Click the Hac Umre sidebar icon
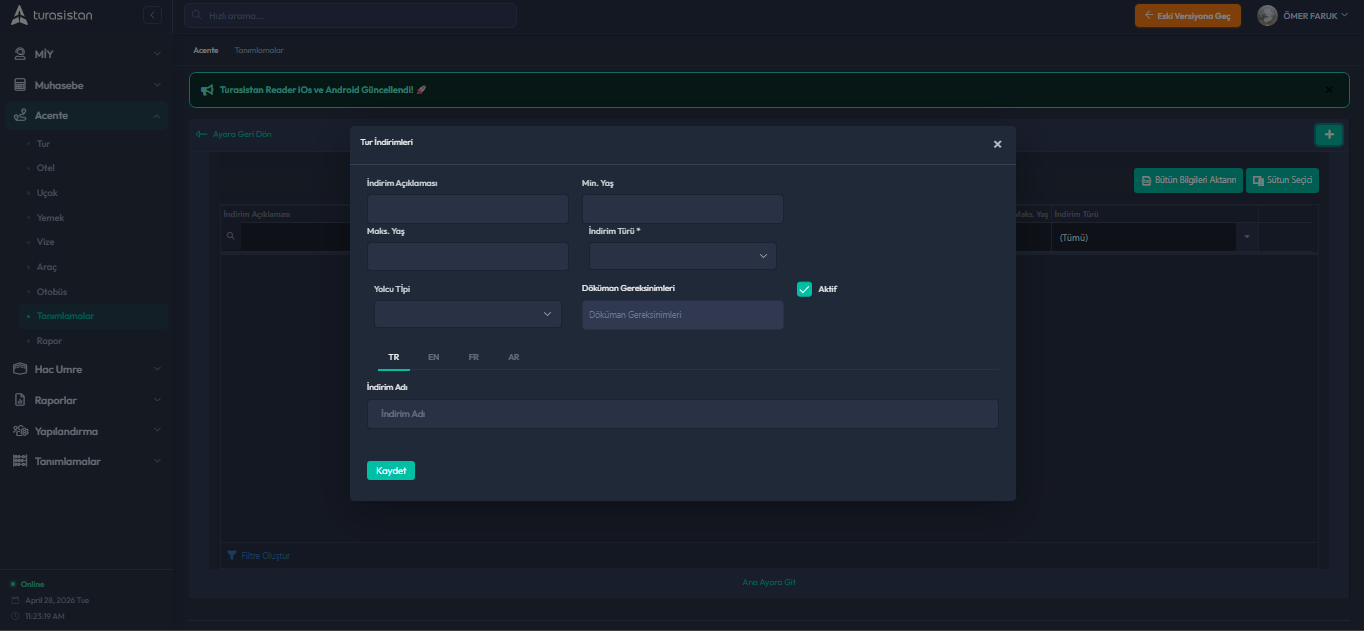Screen dimensions: 1364x631 point(19,369)
